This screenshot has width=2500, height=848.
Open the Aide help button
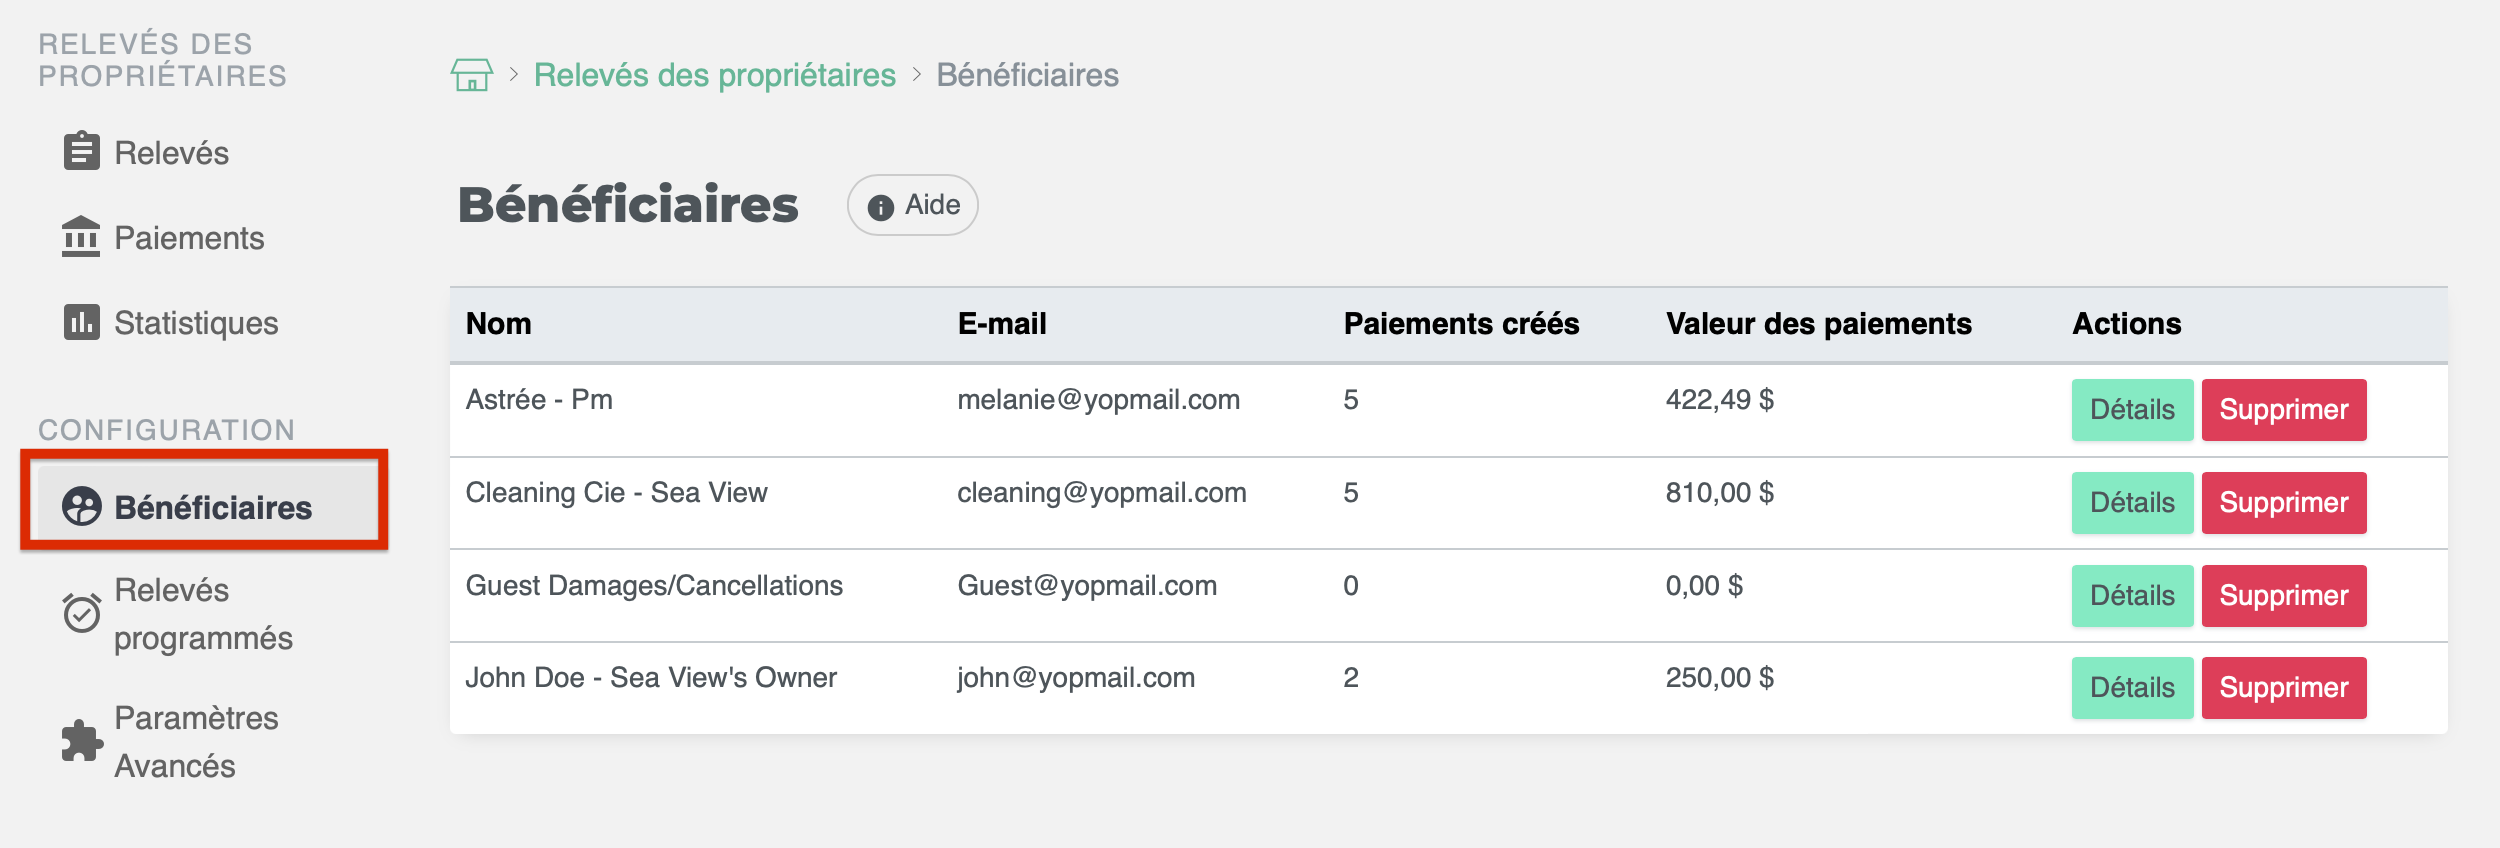pos(912,205)
